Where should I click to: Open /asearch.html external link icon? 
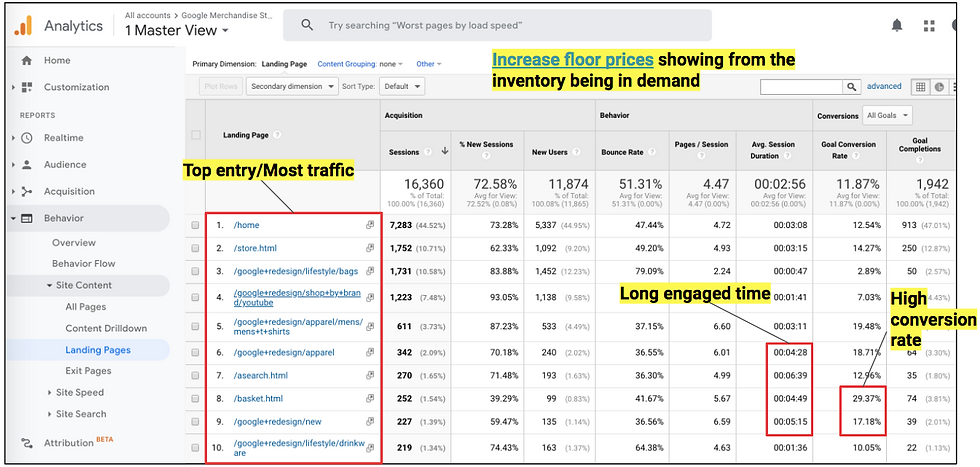point(370,375)
